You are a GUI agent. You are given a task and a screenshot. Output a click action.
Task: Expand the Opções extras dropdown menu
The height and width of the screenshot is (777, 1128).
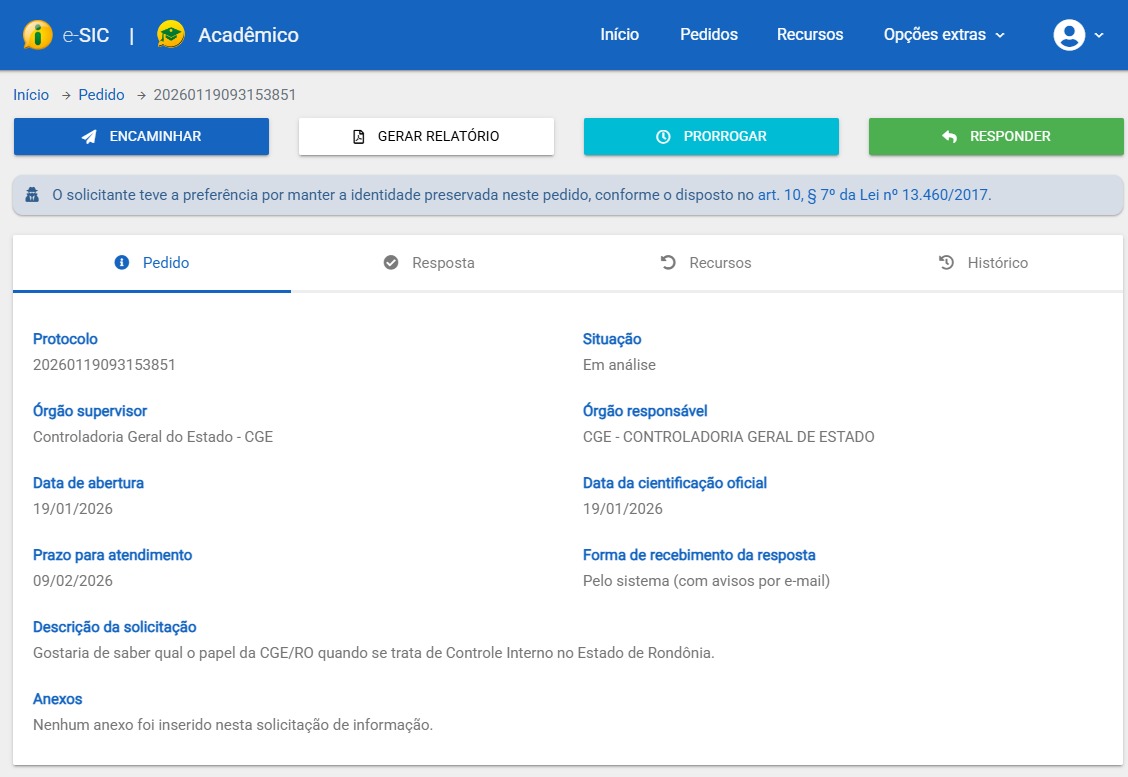coord(944,35)
